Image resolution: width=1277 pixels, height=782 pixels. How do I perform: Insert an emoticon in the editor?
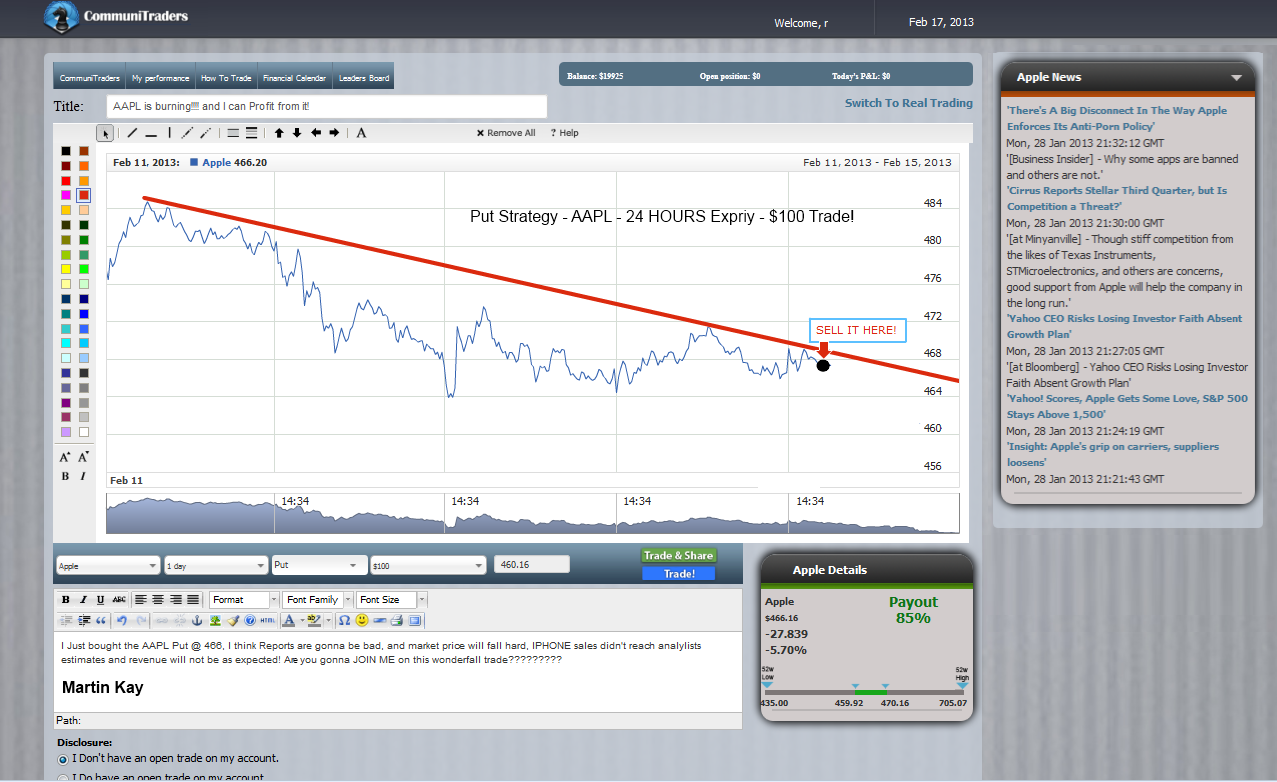362,620
